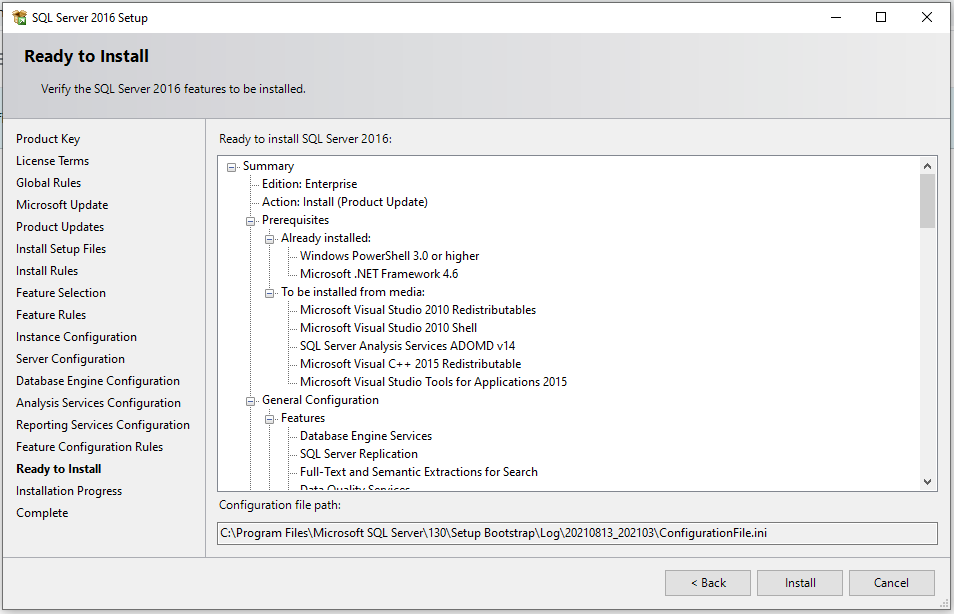Collapse the To be installed from media node
Screen dimensions: 954x614
(270, 293)
